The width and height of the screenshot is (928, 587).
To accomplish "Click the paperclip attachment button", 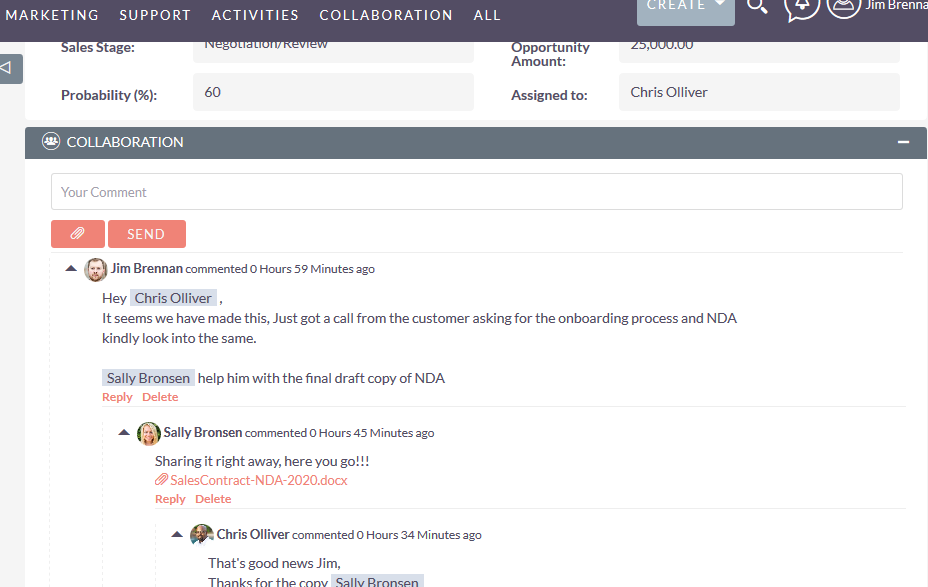I will [78, 234].
